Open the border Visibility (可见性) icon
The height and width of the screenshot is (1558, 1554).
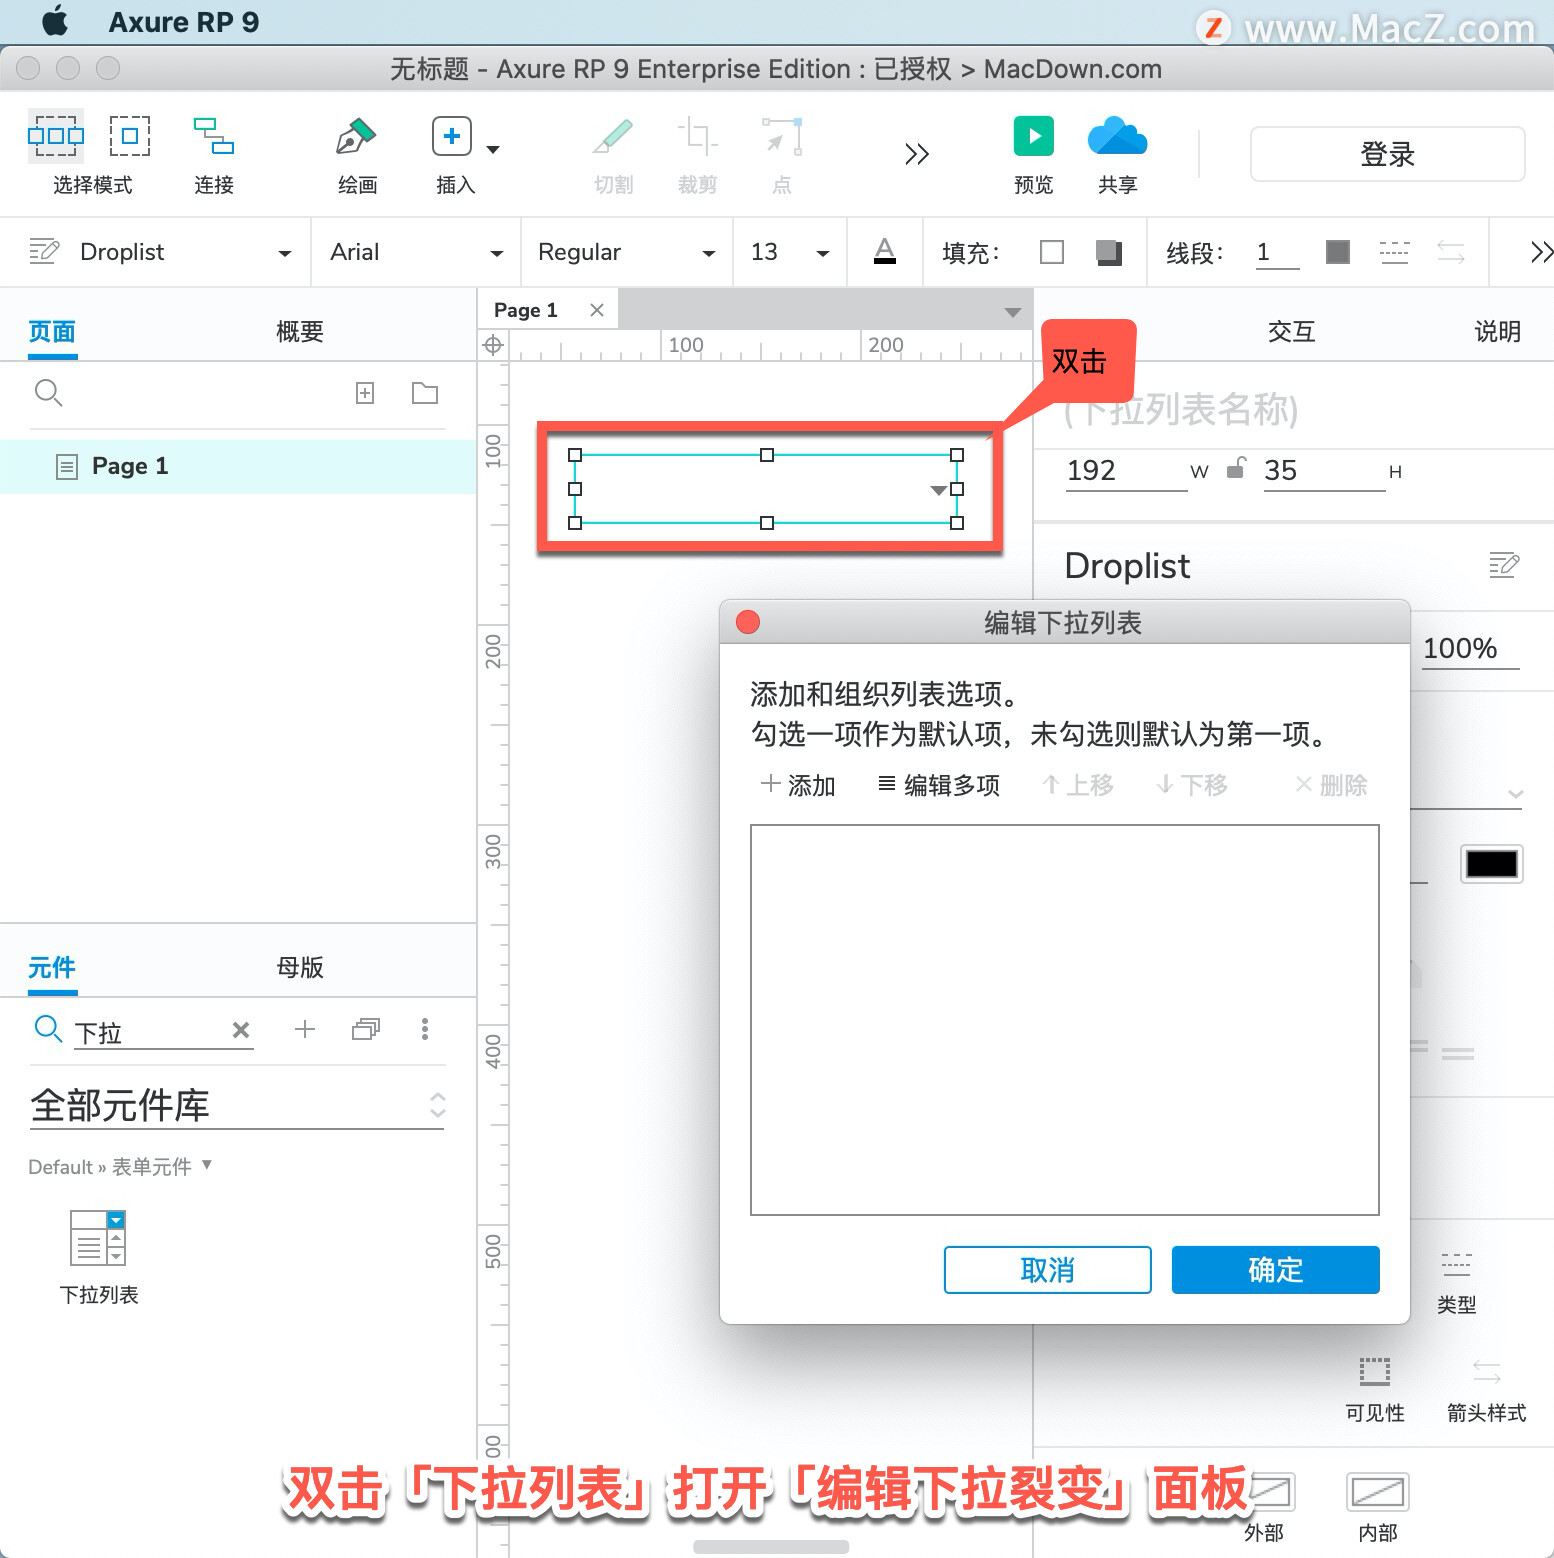1375,1371
